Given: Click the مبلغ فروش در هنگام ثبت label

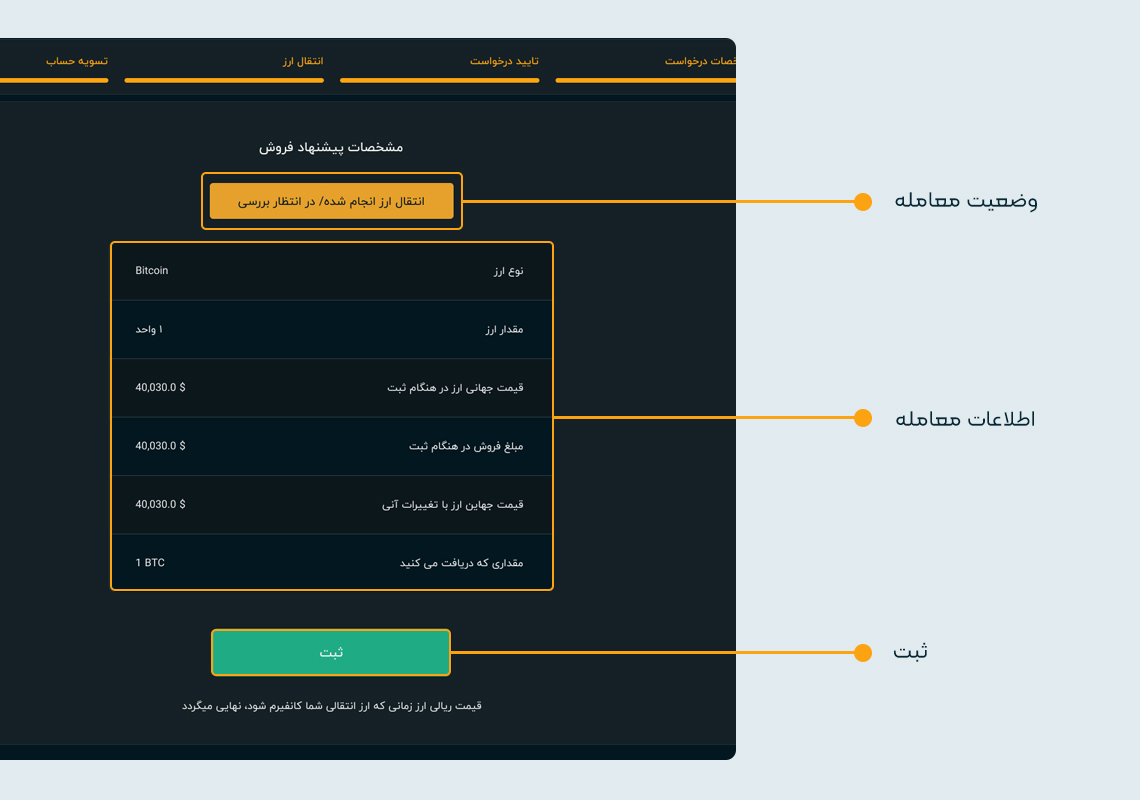Looking at the screenshot, I should [466, 446].
